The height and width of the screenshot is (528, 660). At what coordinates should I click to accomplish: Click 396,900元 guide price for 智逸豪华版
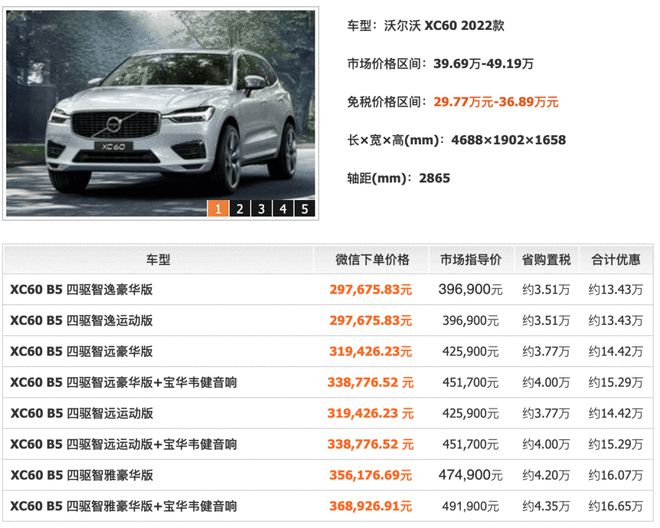click(471, 290)
